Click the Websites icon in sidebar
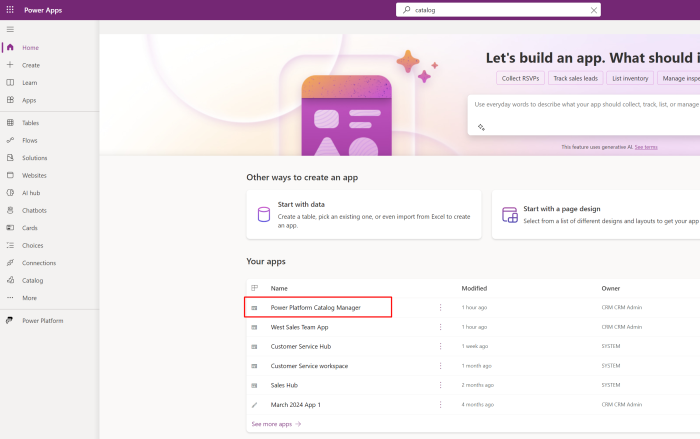700x439 pixels. pos(10,175)
